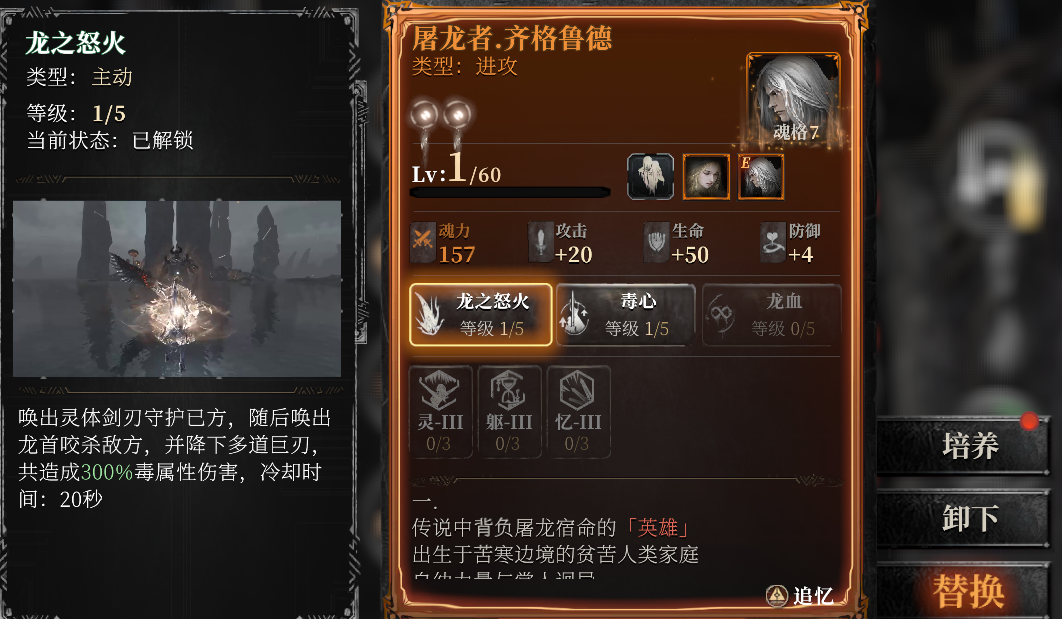Screen dimensions: 1062x619
Task: Select the 龙之怒火 skill icon
Action: (480, 315)
